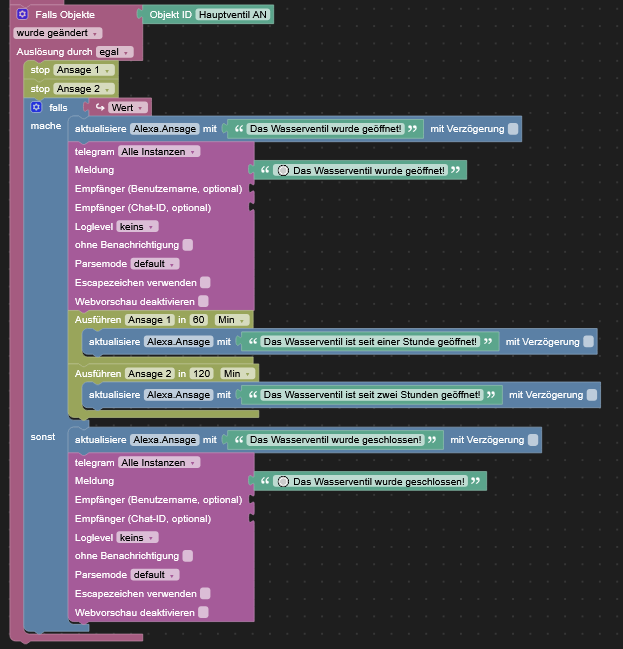Click arrow icon next to the Wert dropdown
This screenshot has width=623, height=649.
(100, 107)
